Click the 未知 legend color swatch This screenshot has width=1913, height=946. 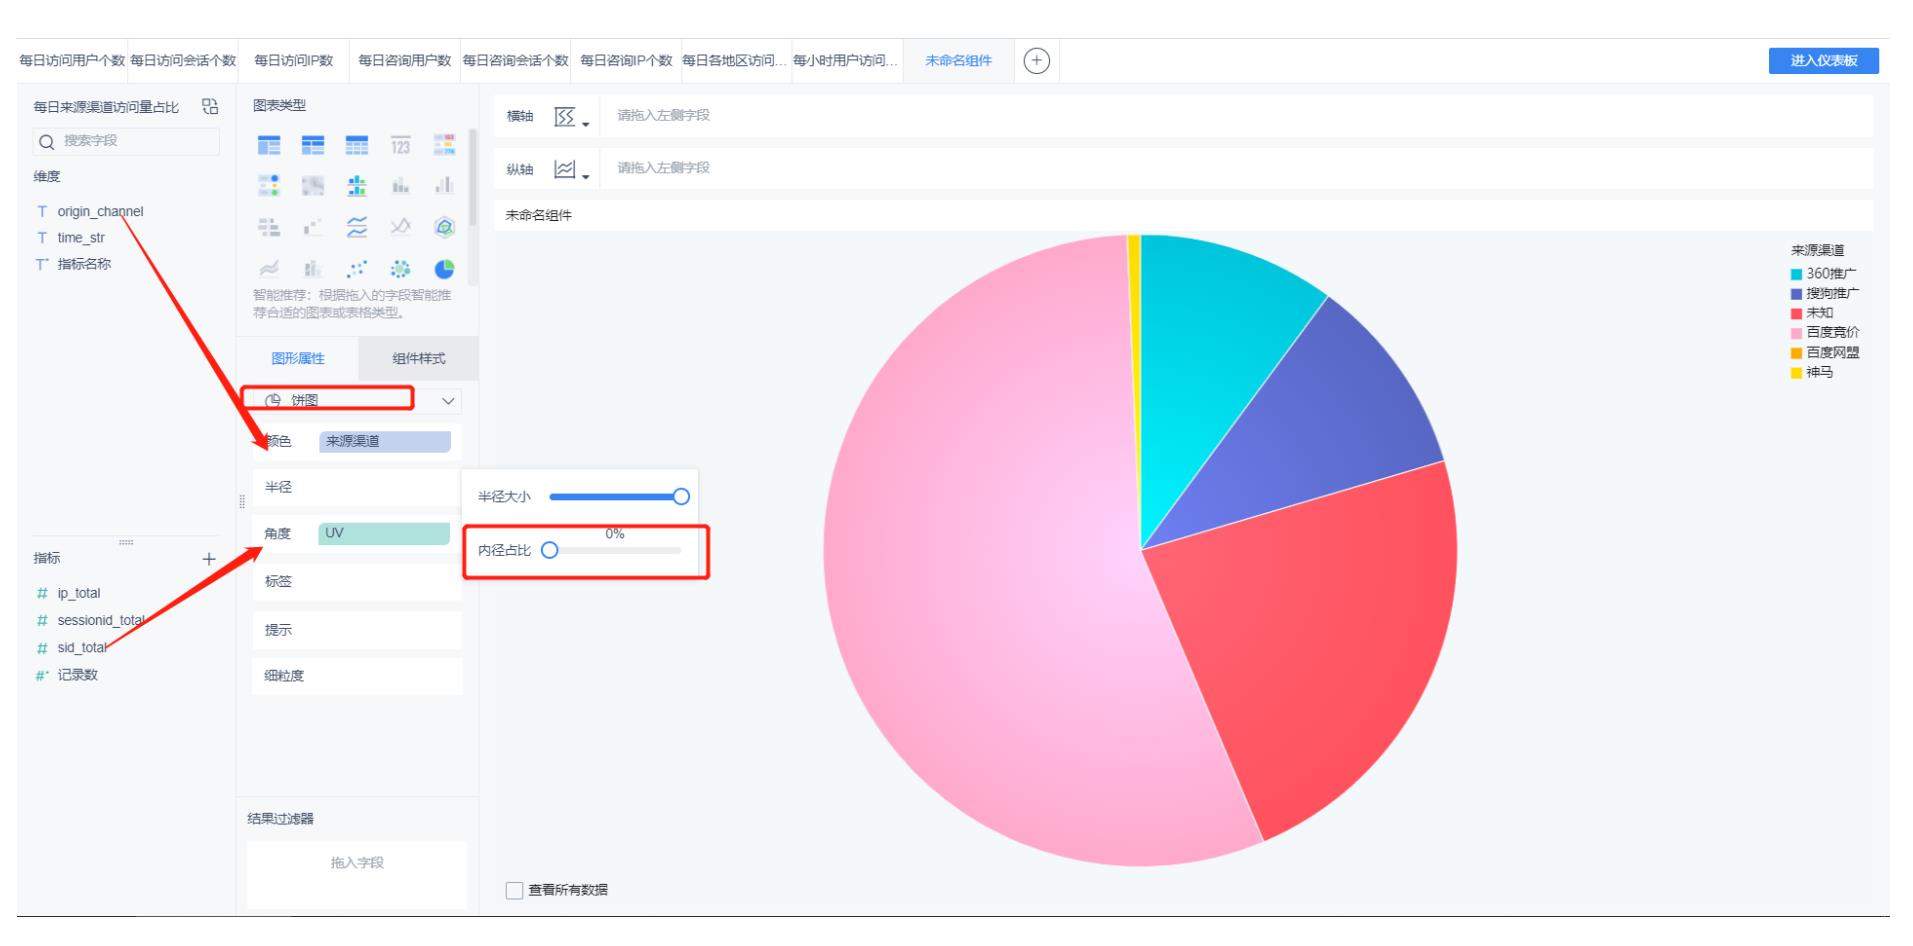[1796, 314]
